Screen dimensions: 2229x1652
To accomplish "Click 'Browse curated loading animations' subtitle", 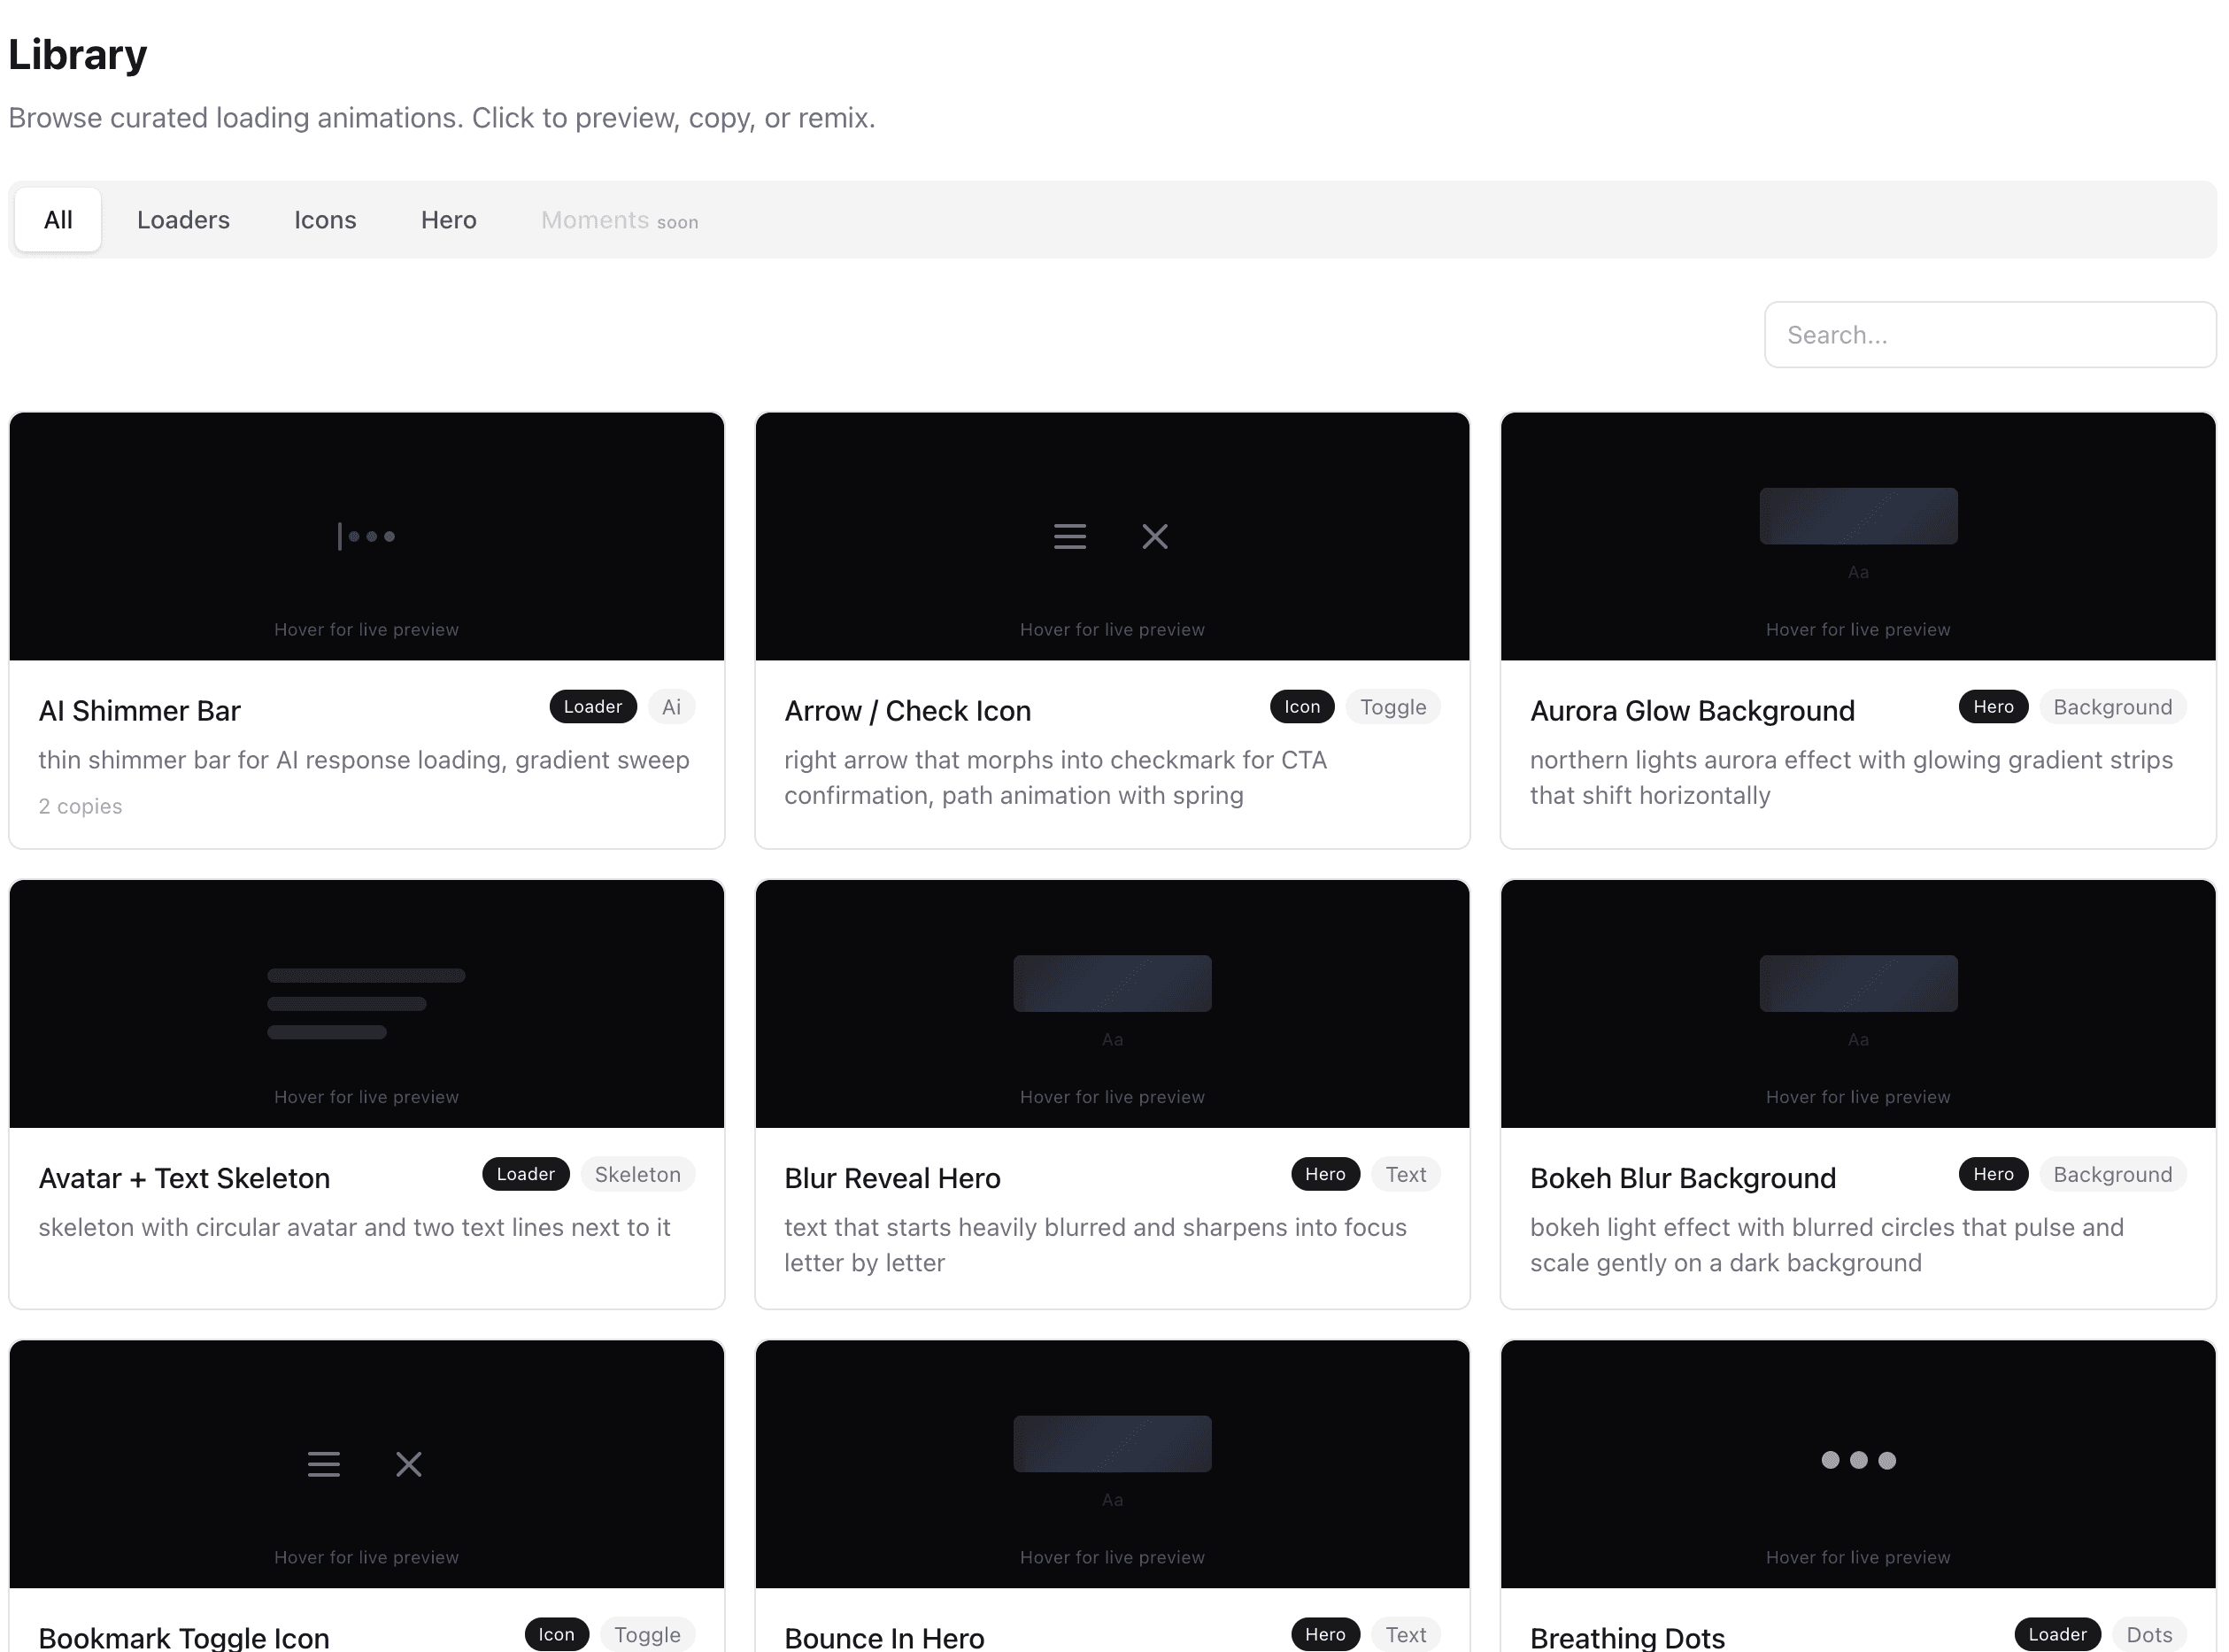I will click(442, 118).
